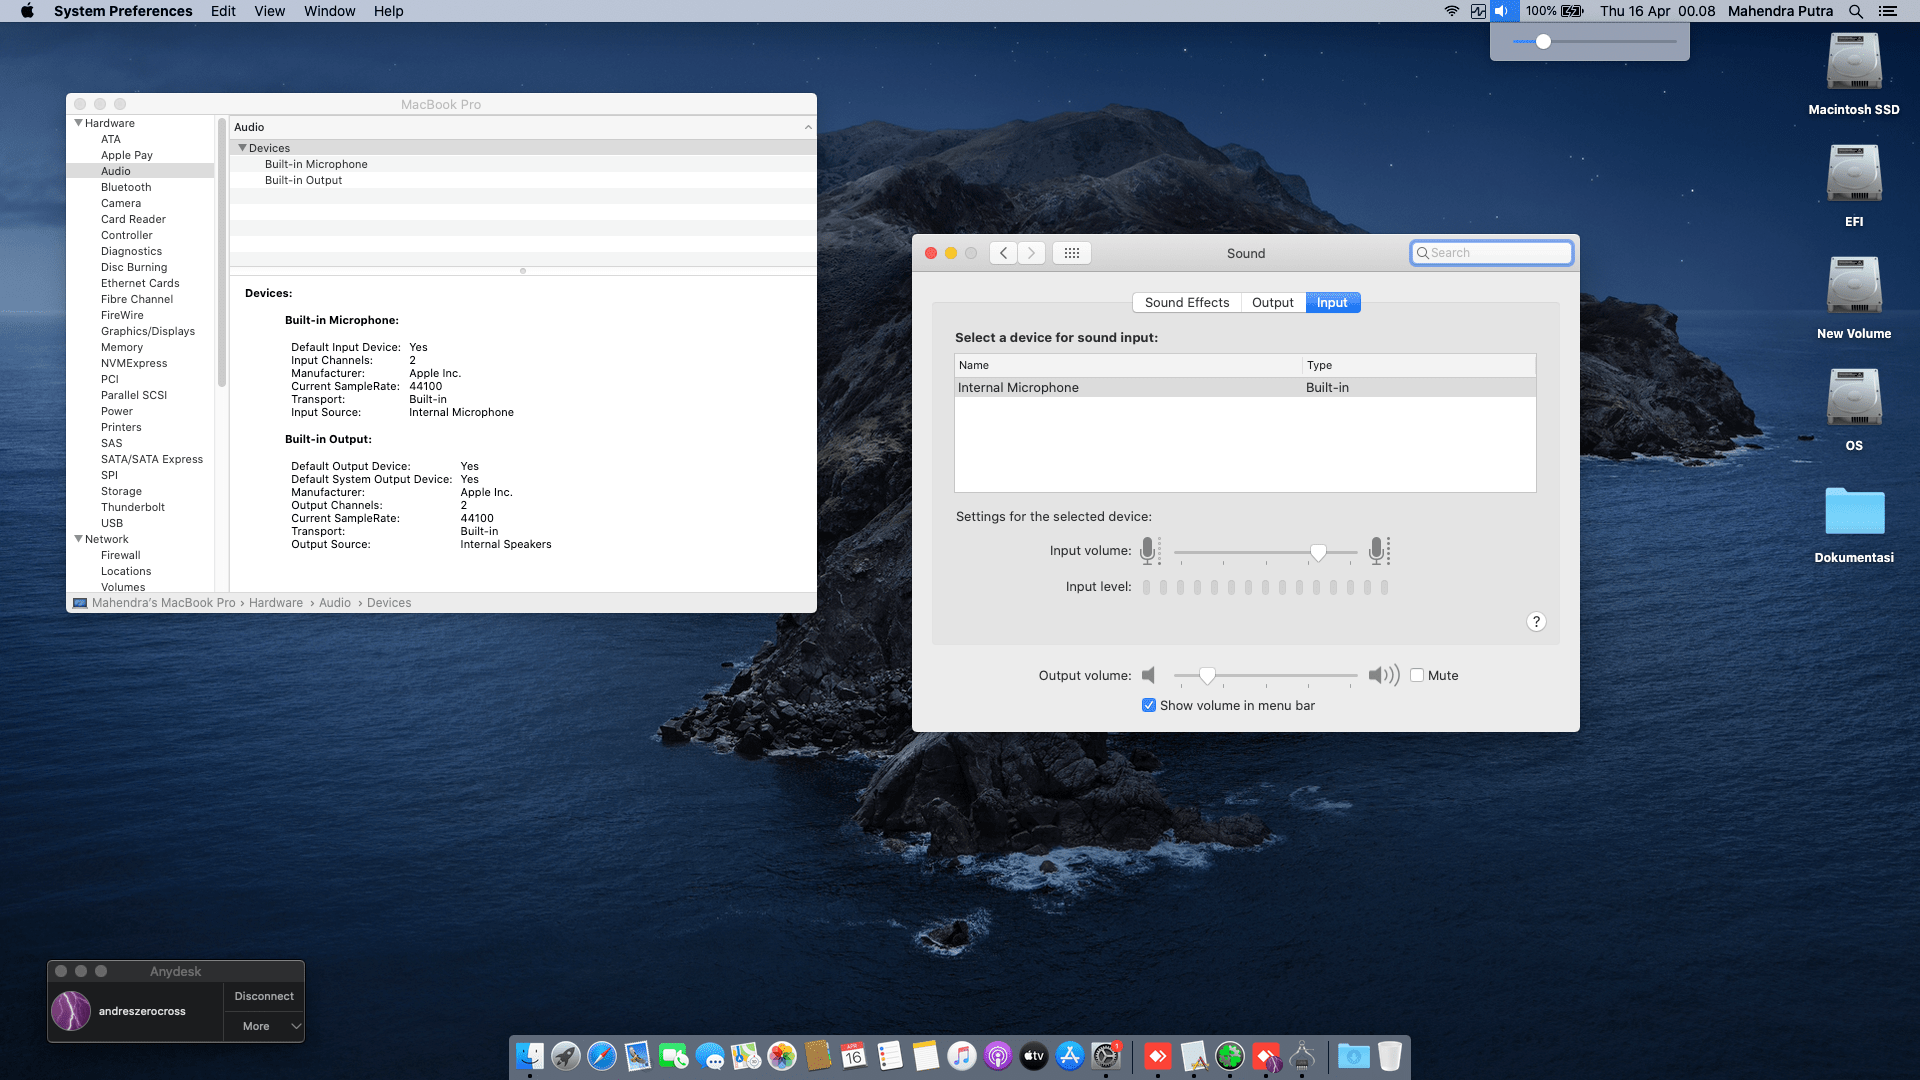Open Notification Center list icon
This screenshot has height=1080, width=1920.
coord(1888,11)
